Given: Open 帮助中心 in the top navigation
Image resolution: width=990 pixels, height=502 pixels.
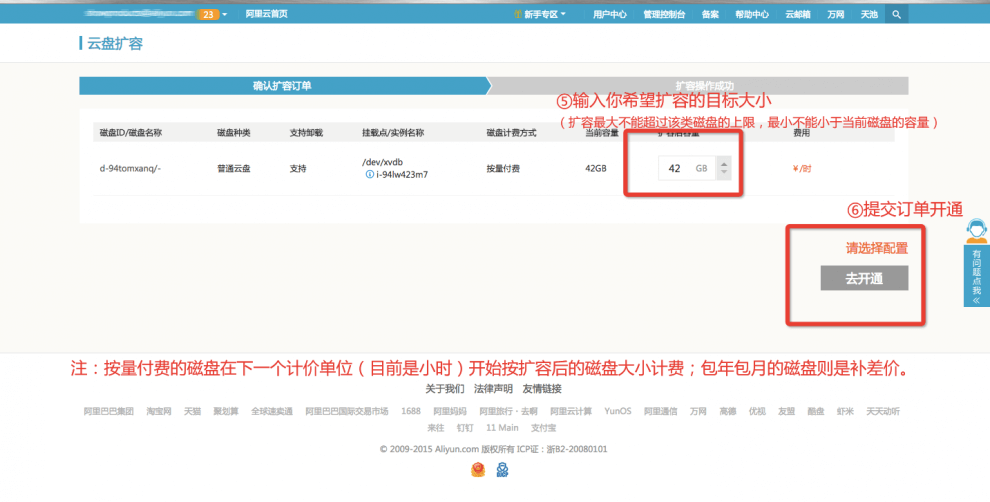Looking at the screenshot, I should (752, 15).
